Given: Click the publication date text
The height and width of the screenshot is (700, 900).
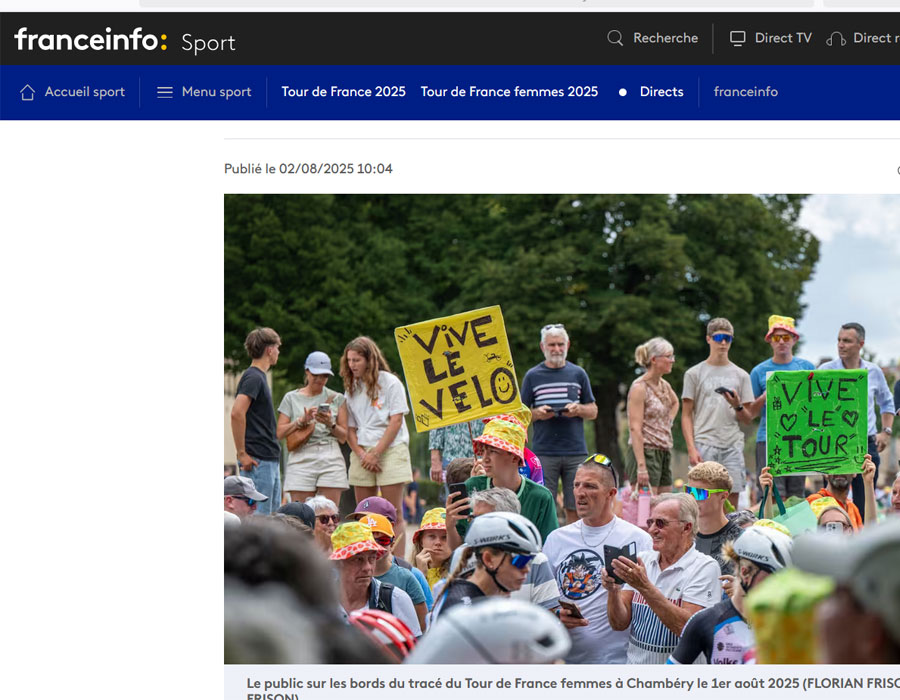Looking at the screenshot, I should tap(307, 168).
